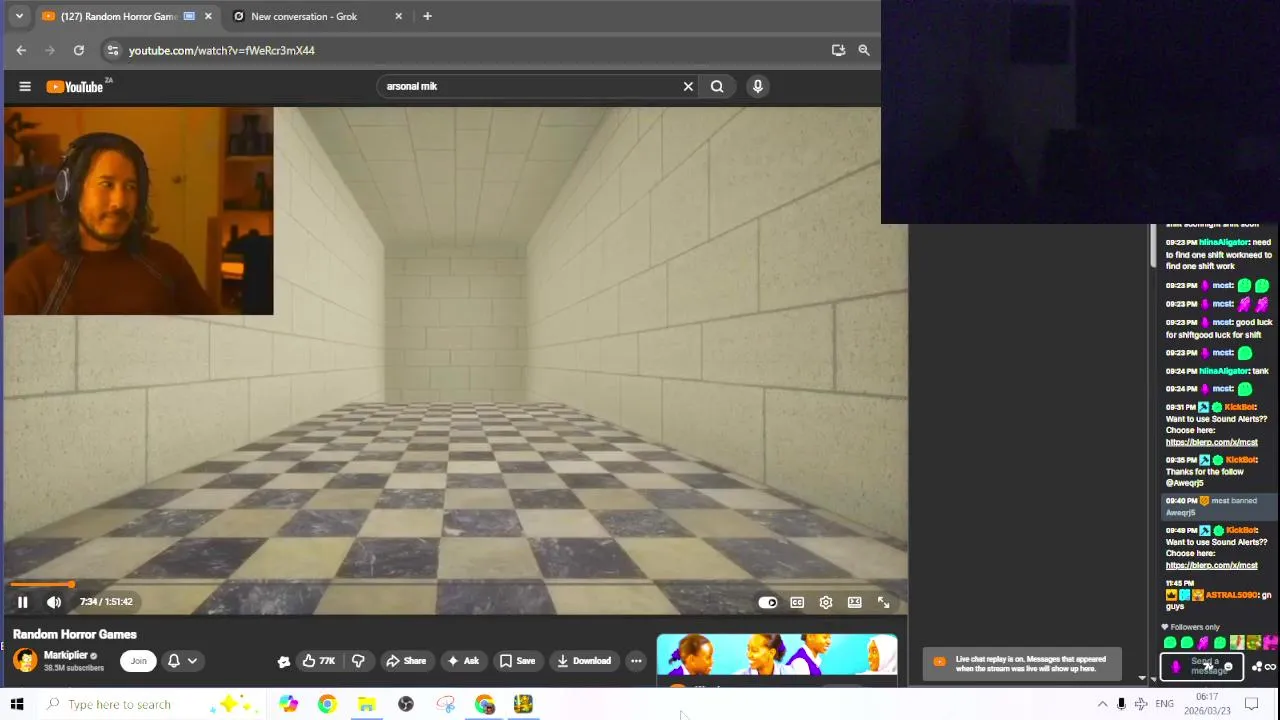Switch player to theater mode
This screenshot has width=1280, height=720.
(855, 602)
